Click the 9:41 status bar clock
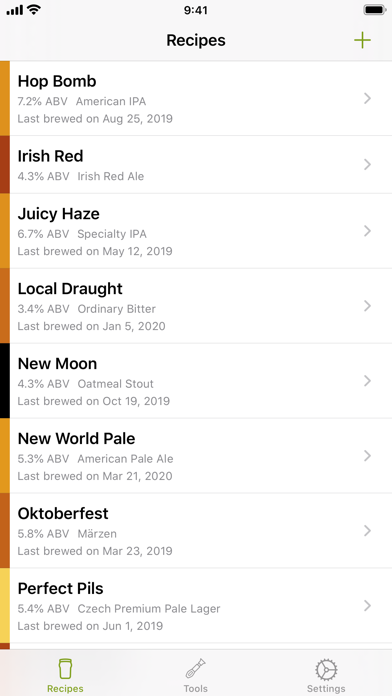Viewport: 392px width, 696px height. pos(196,10)
